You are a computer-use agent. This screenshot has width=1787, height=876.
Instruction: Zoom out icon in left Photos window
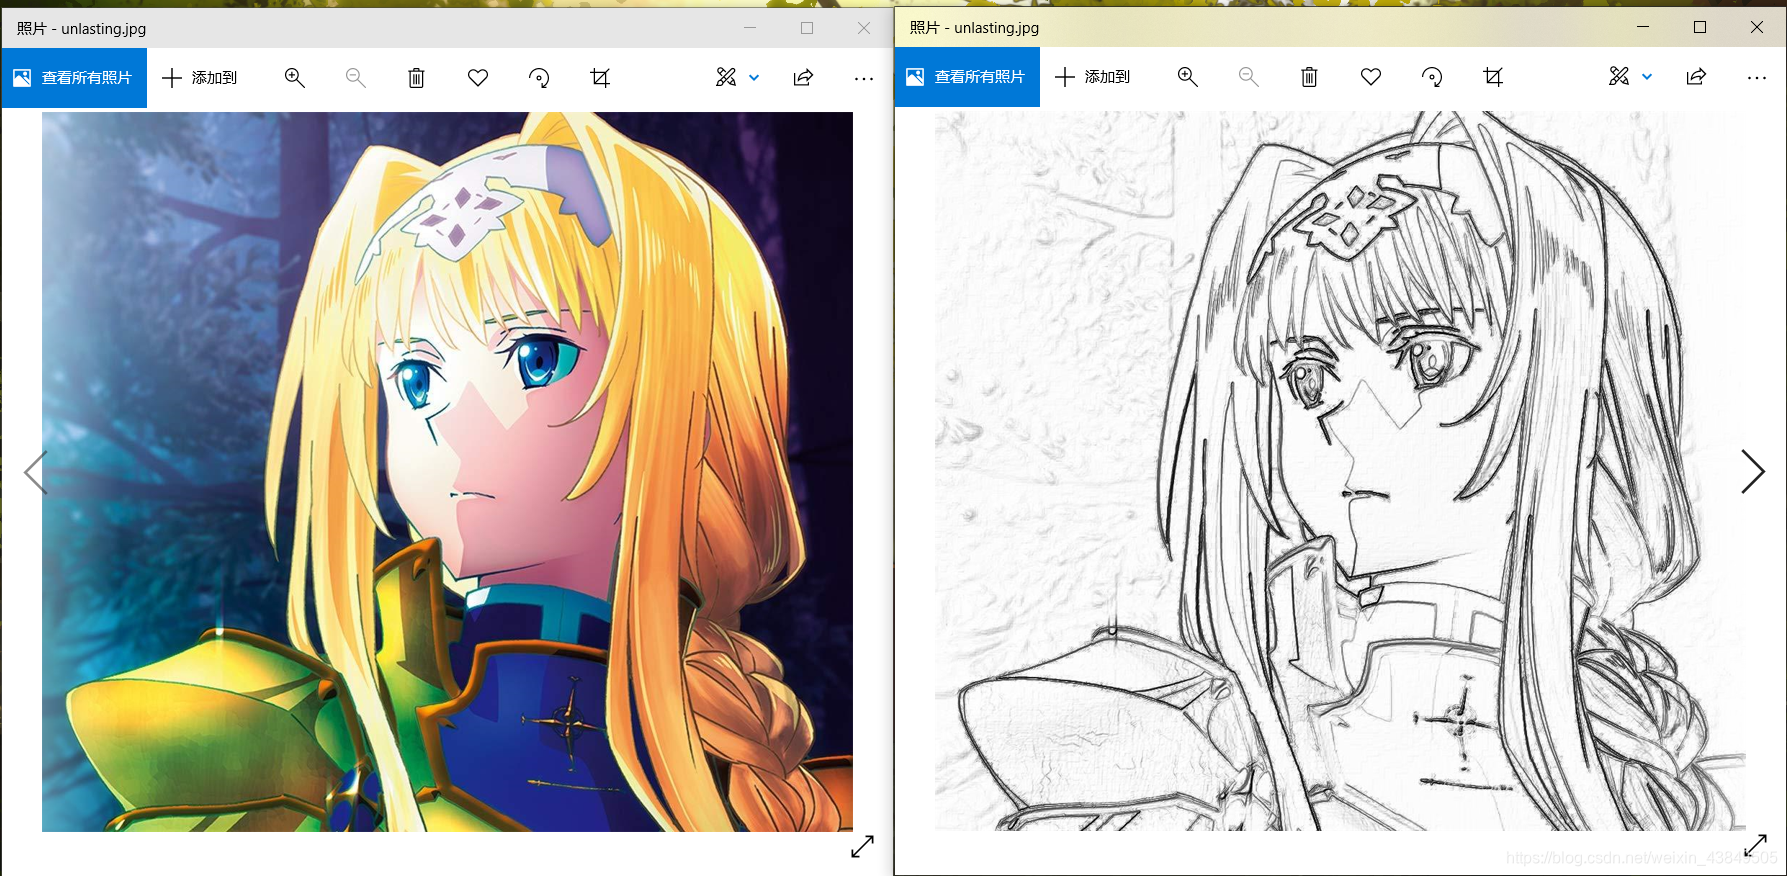point(355,78)
